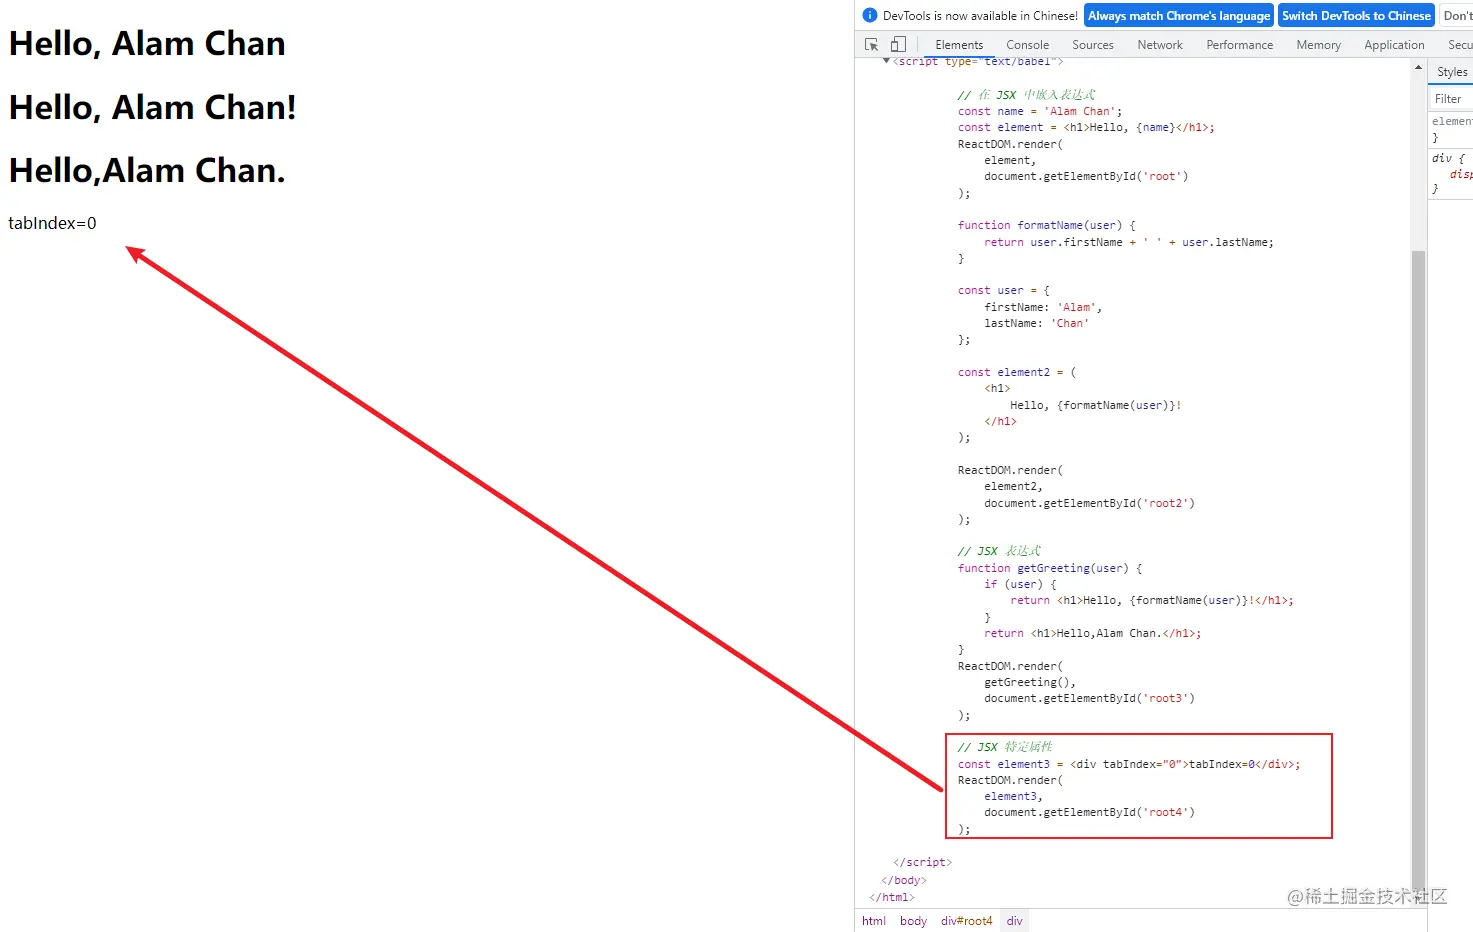Click the return user.firstName code line
Screen dimensions: 1473x932
pyautogui.click(x=1129, y=242)
